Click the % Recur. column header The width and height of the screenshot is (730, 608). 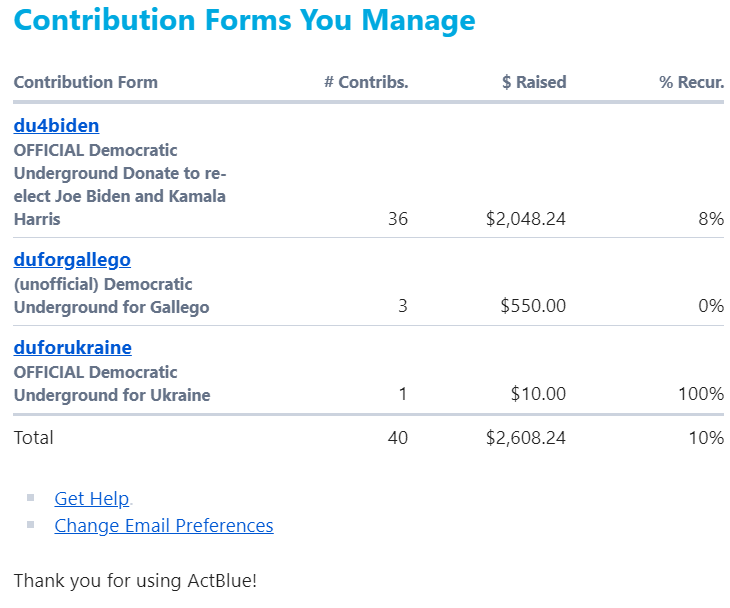point(691,82)
